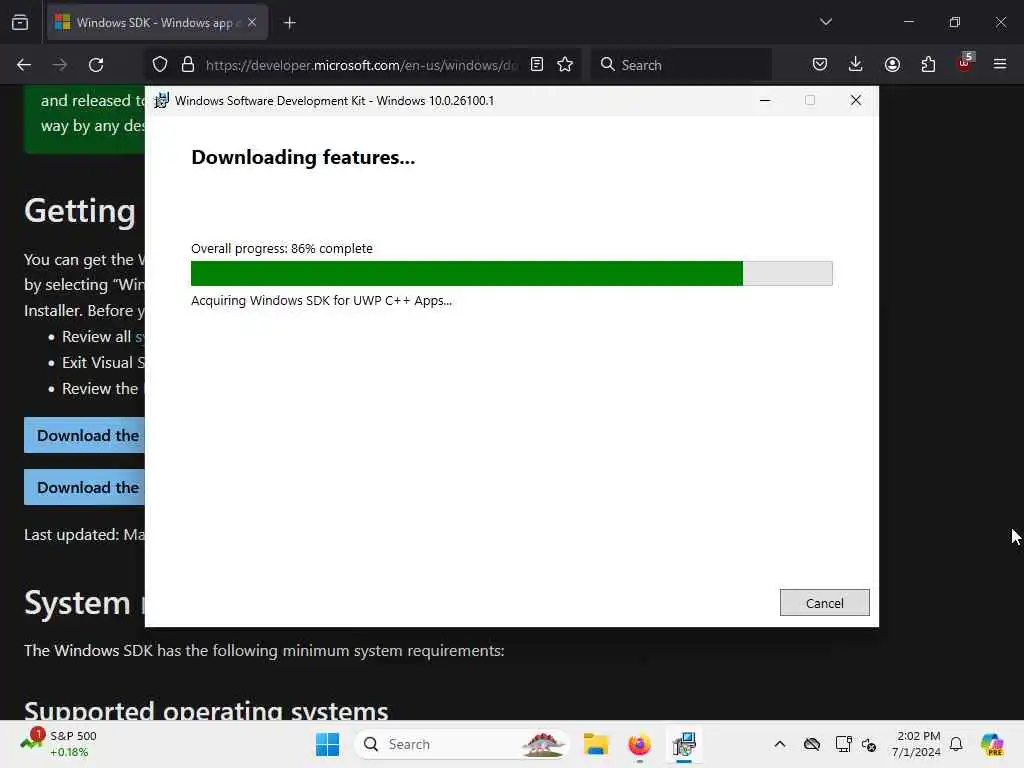The width and height of the screenshot is (1024, 768).
Task: Open the S&P 500 widget
Action: (x=59, y=744)
